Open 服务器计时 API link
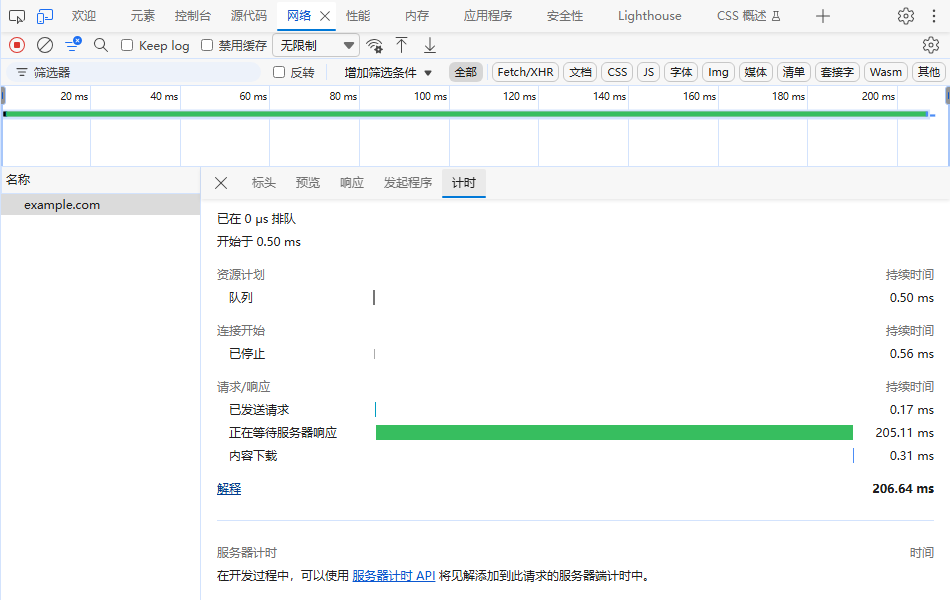 [x=394, y=576]
